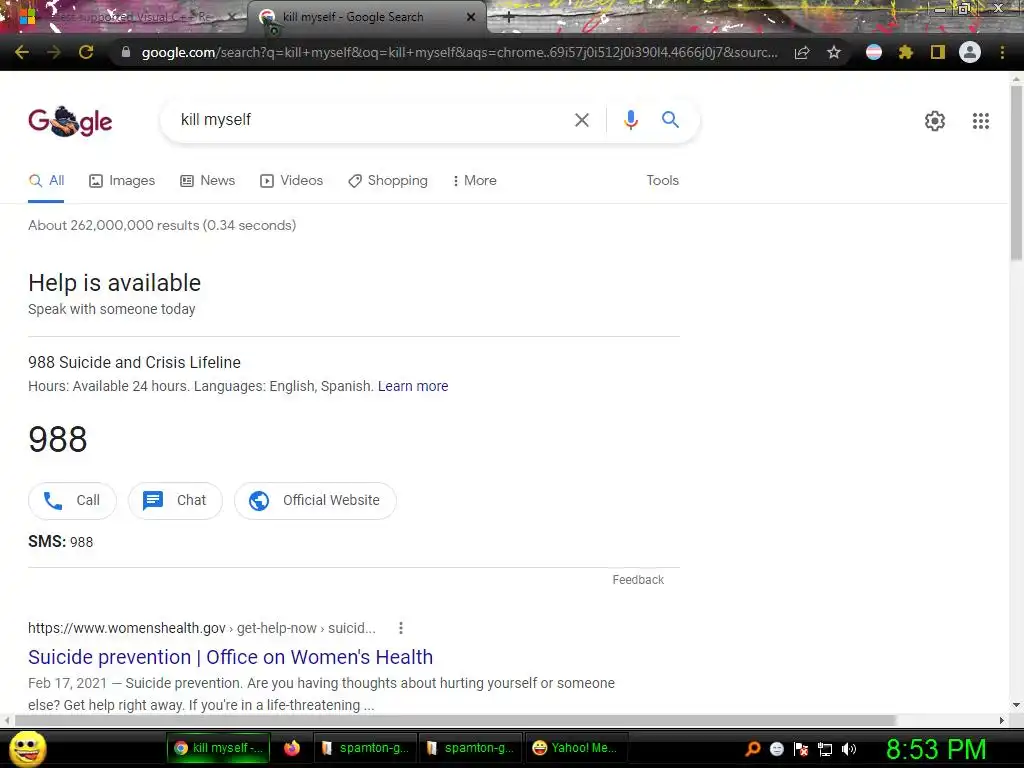The image size is (1024, 768).
Task: Open the striped flag extension icon
Action: pyautogui.click(x=874, y=52)
